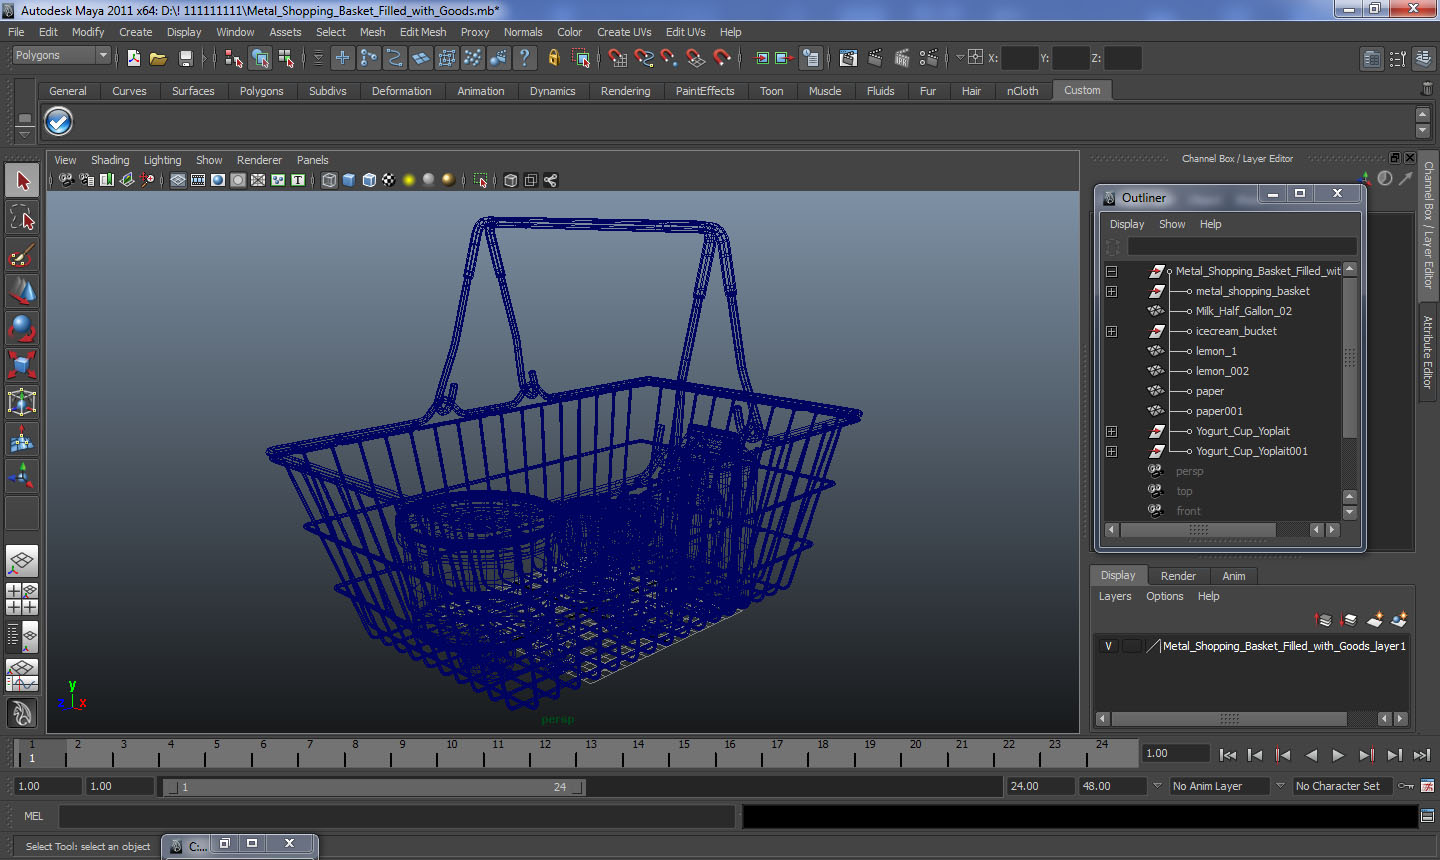The height and width of the screenshot is (860, 1440).
Task: Click create layer from selected icon
Action: pyautogui.click(x=1399, y=620)
